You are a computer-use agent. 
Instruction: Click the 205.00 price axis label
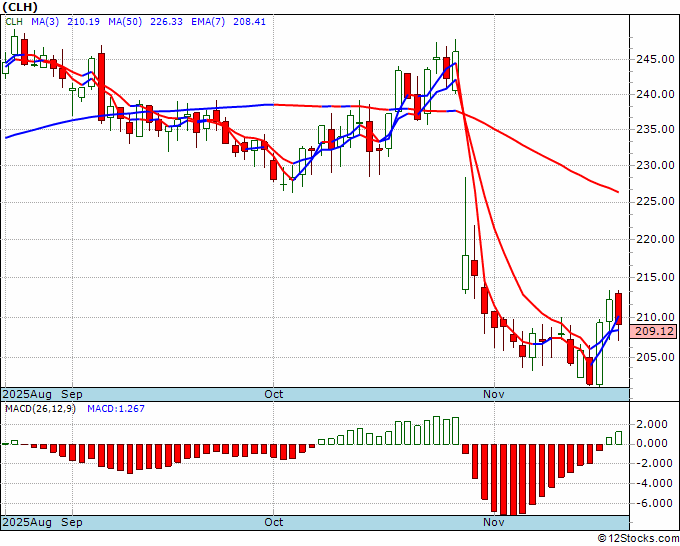point(655,357)
